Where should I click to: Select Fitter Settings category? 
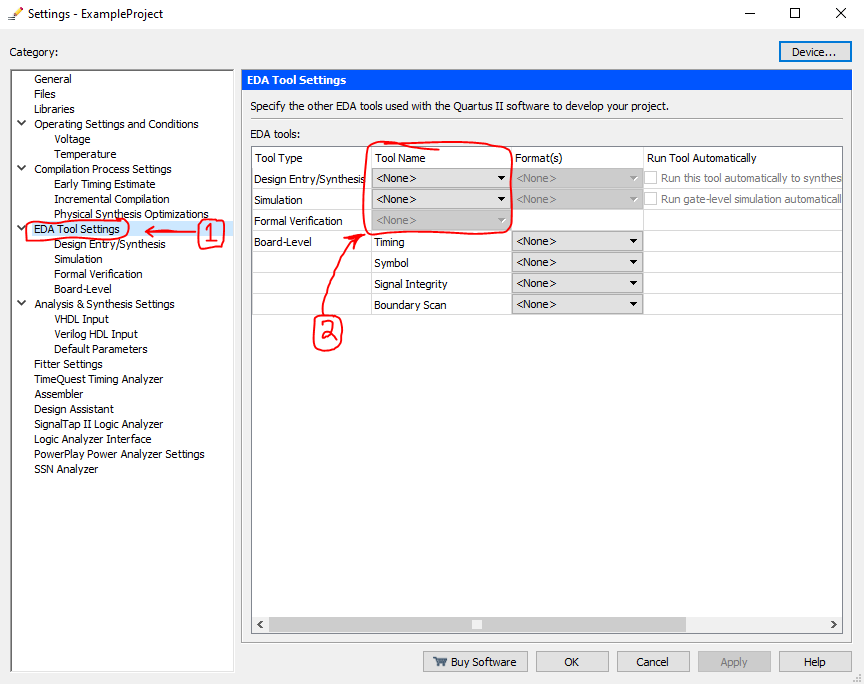click(x=68, y=364)
